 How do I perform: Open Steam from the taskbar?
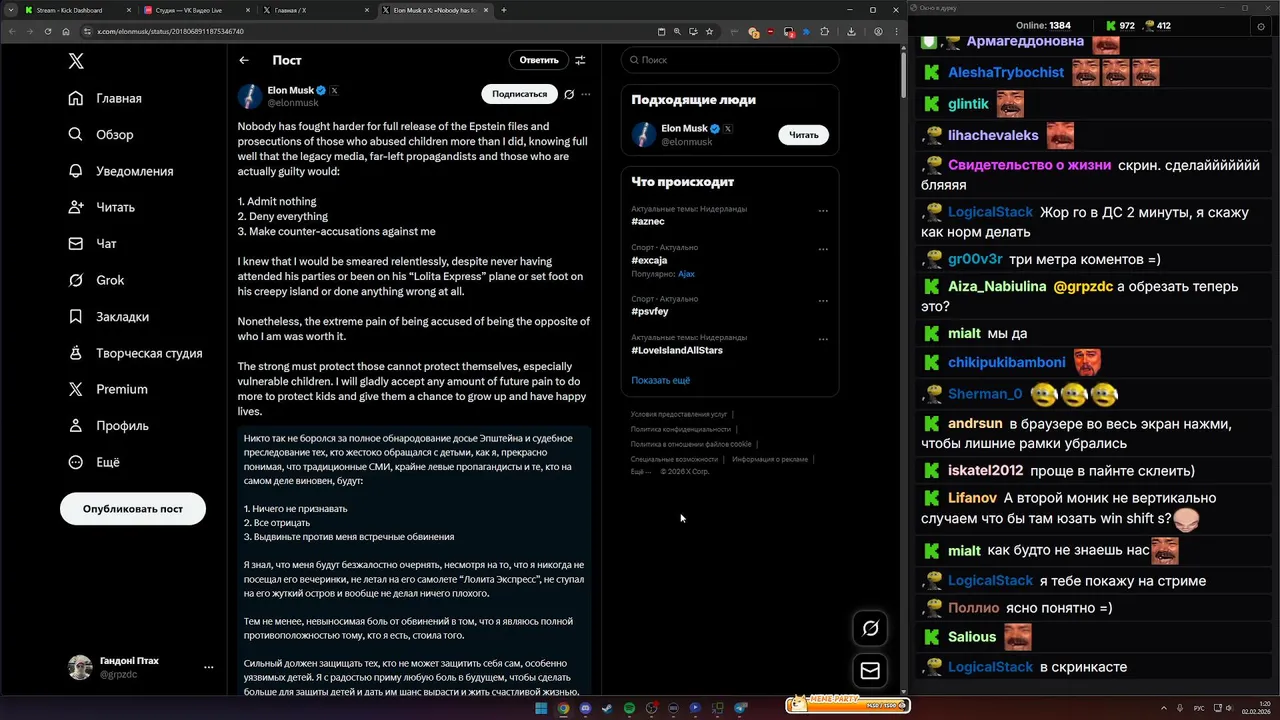click(x=607, y=708)
